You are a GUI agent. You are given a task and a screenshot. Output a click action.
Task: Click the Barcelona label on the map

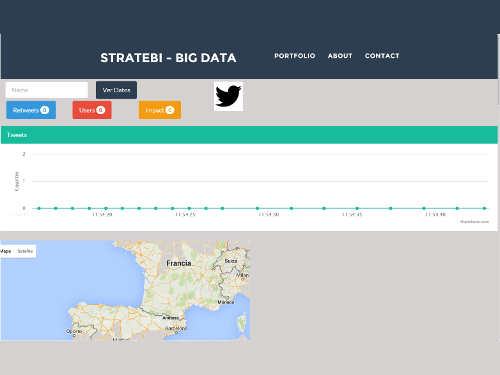click(176, 328)
